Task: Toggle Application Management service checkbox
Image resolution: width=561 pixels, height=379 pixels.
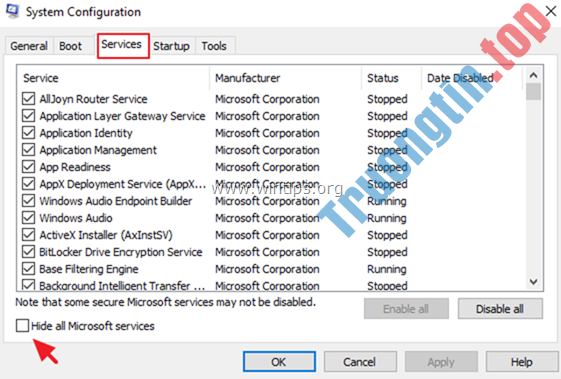Action: (x=29, y=150)
